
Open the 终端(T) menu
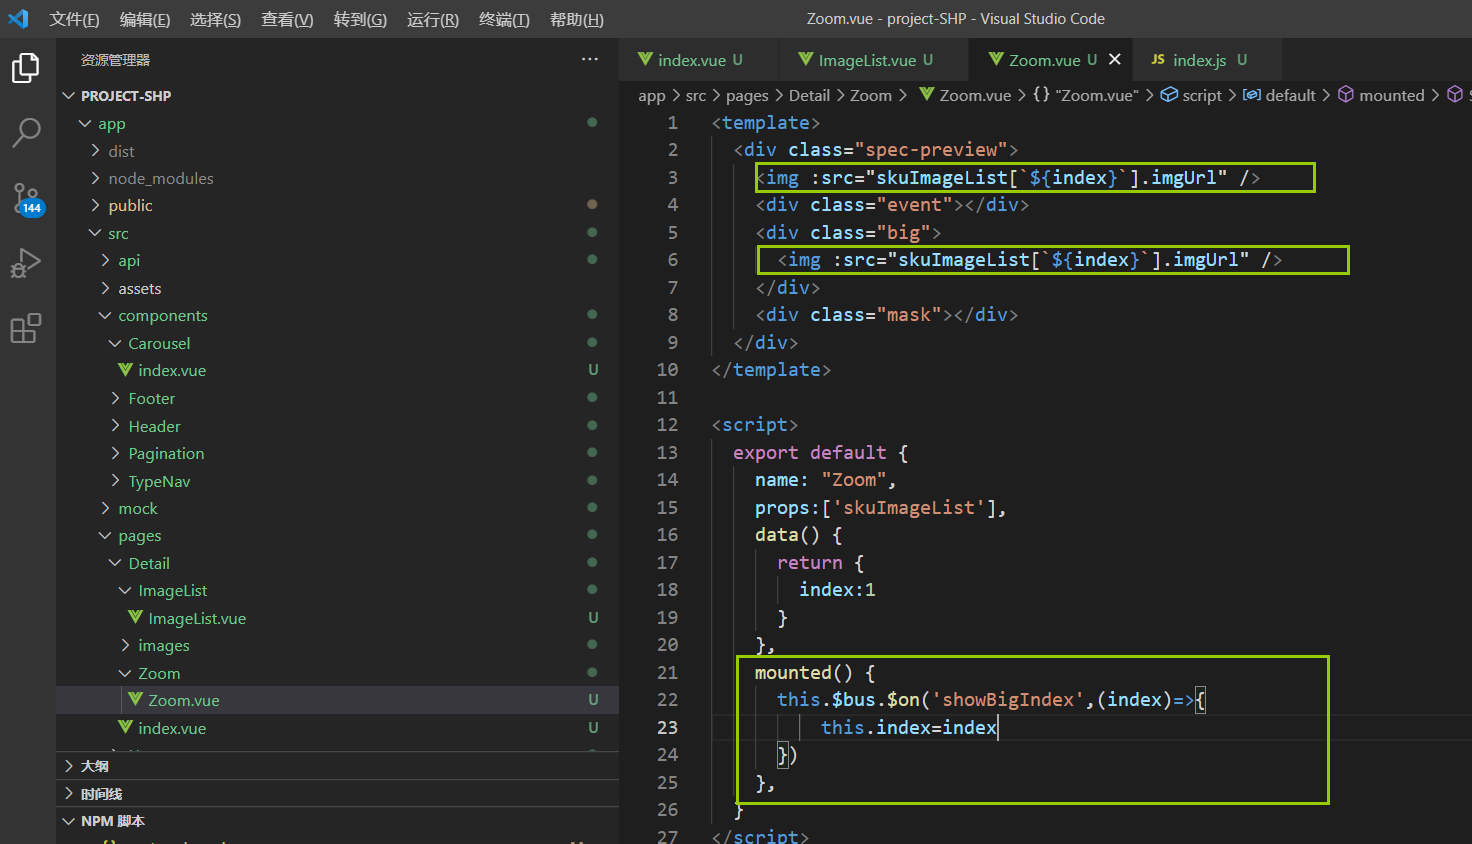504,19
